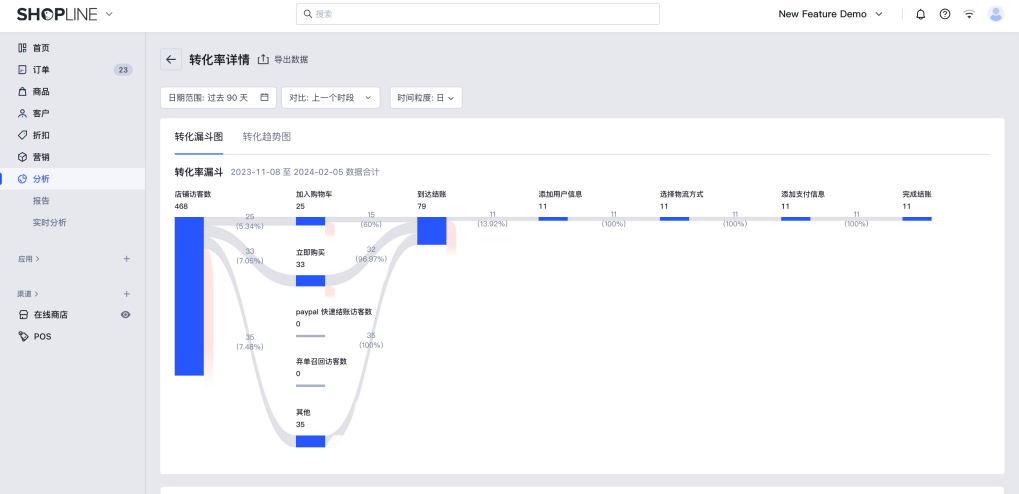The height and width of the screenshot is (494, 1019).
Task: Toggle the eye icon beside 在线商店
Action: (x=125, y=315)
